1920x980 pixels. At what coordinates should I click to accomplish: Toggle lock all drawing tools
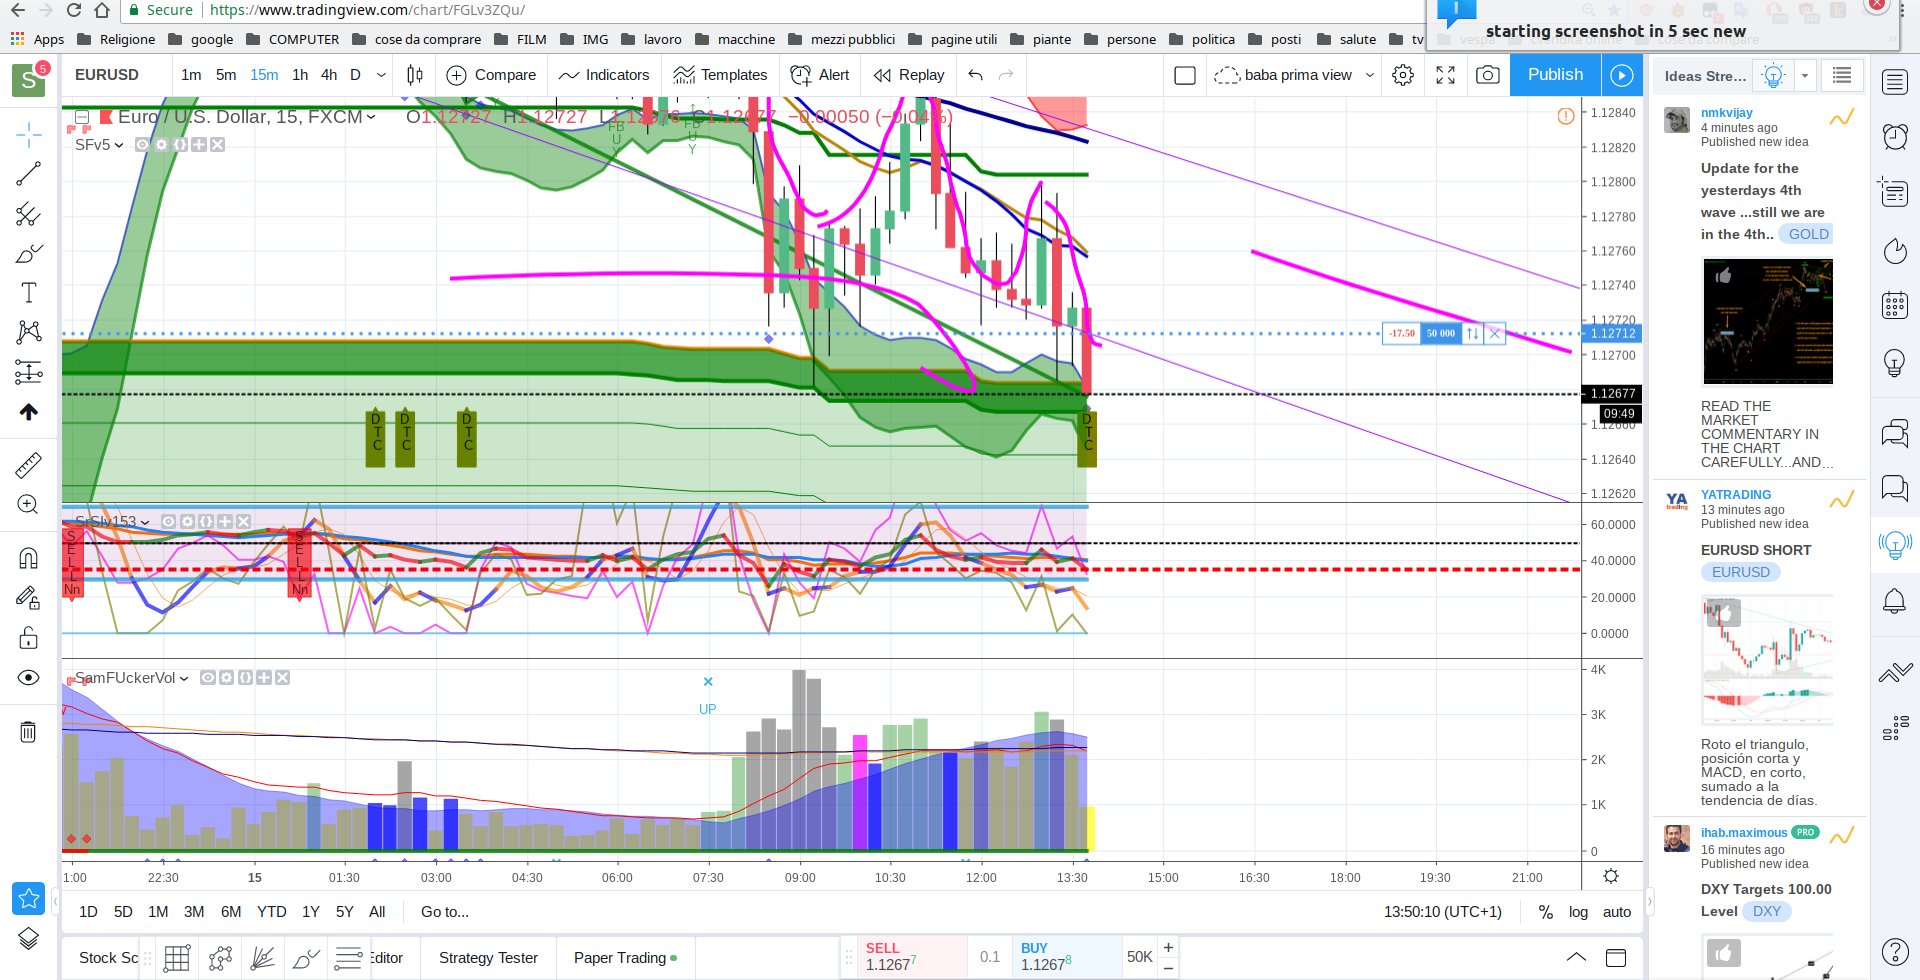28,638
